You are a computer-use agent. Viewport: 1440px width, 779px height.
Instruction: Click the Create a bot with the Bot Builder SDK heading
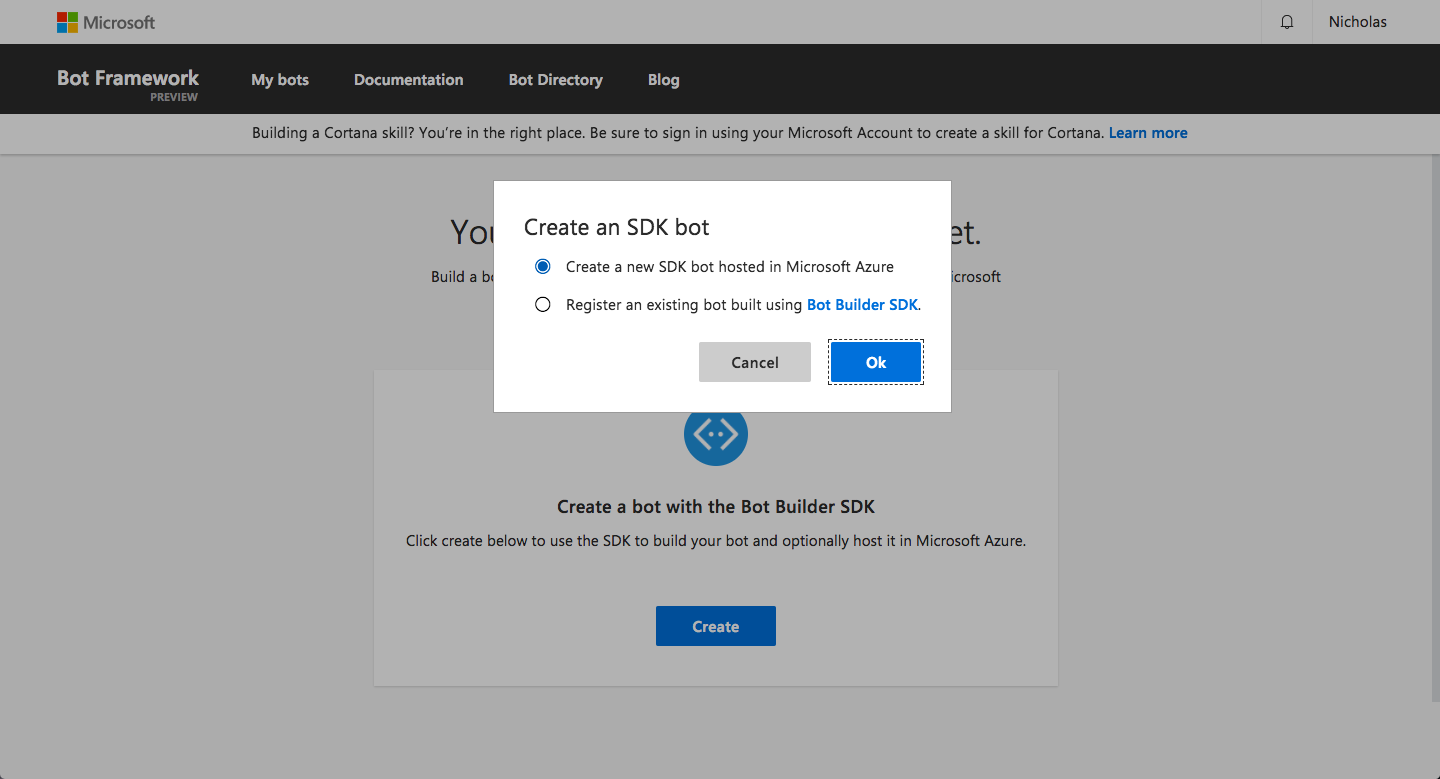[716, 507]
